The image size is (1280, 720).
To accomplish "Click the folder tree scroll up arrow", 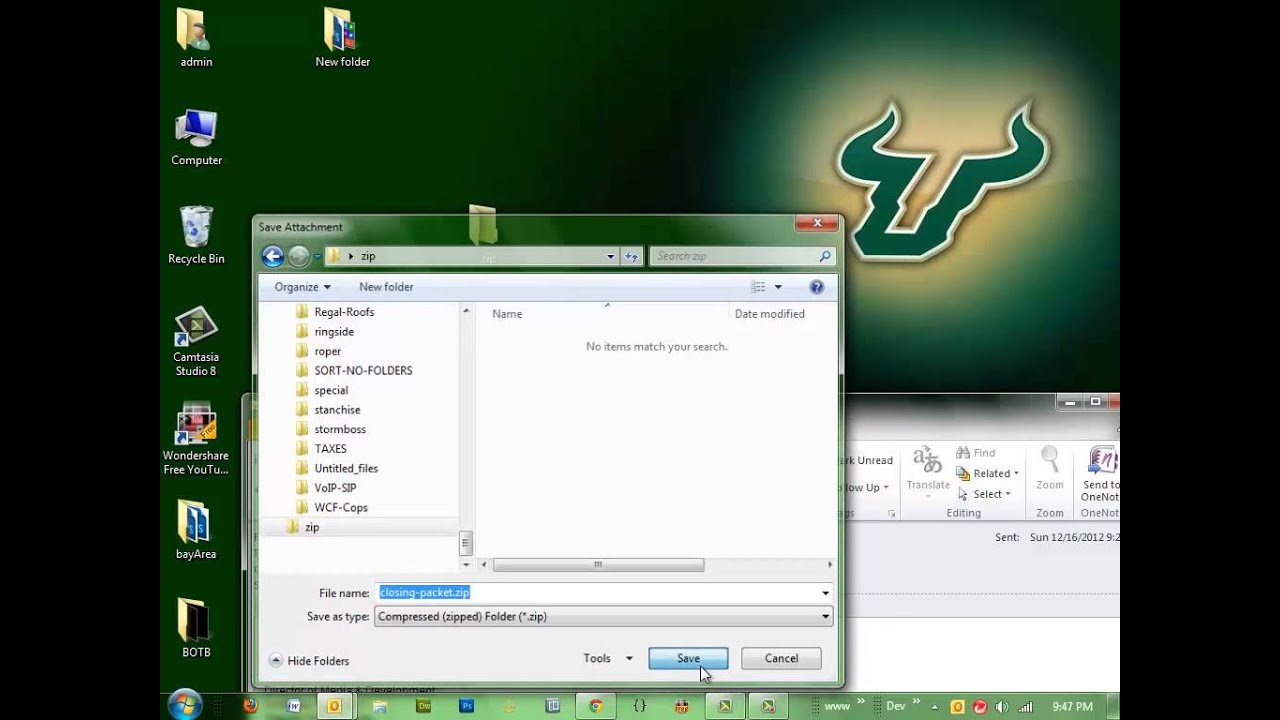I will 465,312.
